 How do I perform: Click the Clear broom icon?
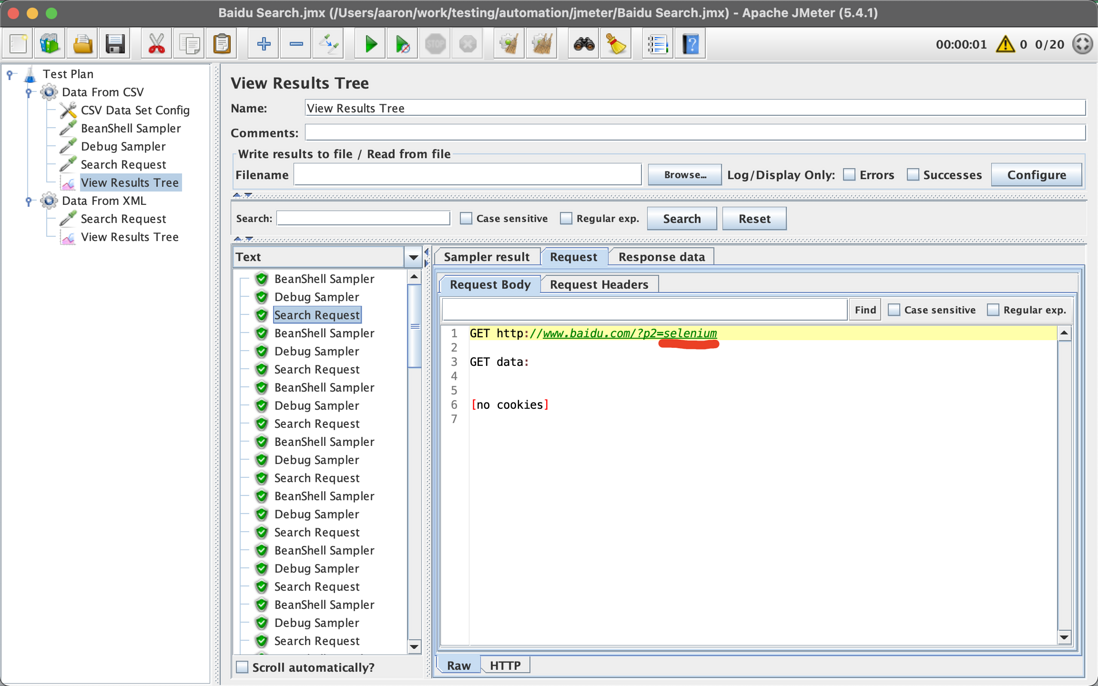pos(509,44)
